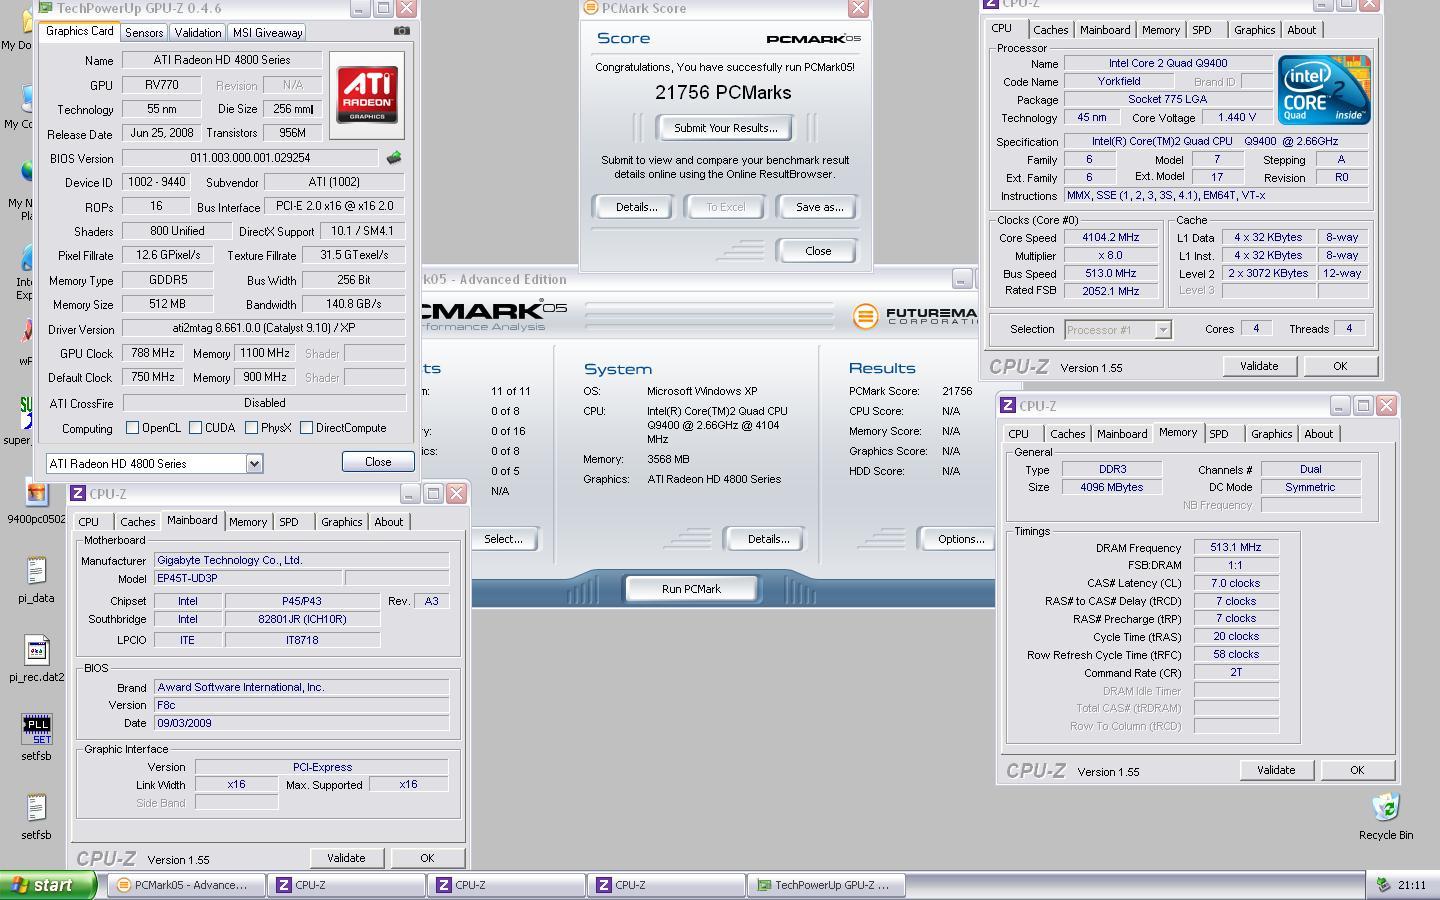Close the PCMark Score dialog via Close button

[818, 251]
